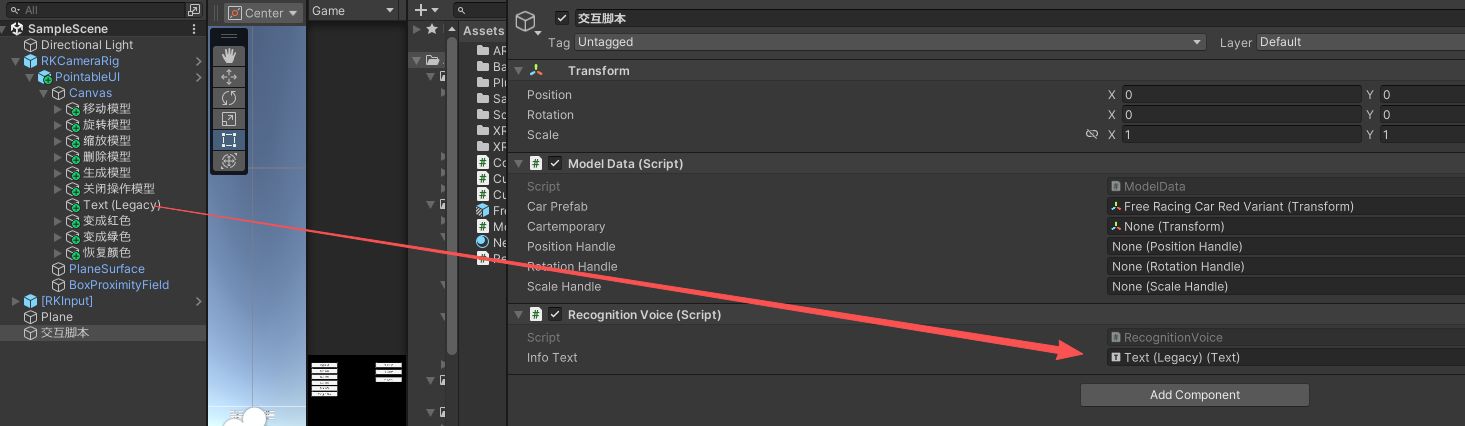Activate the Rect tool
The image size is (1465, 426).
click(229, 139)
